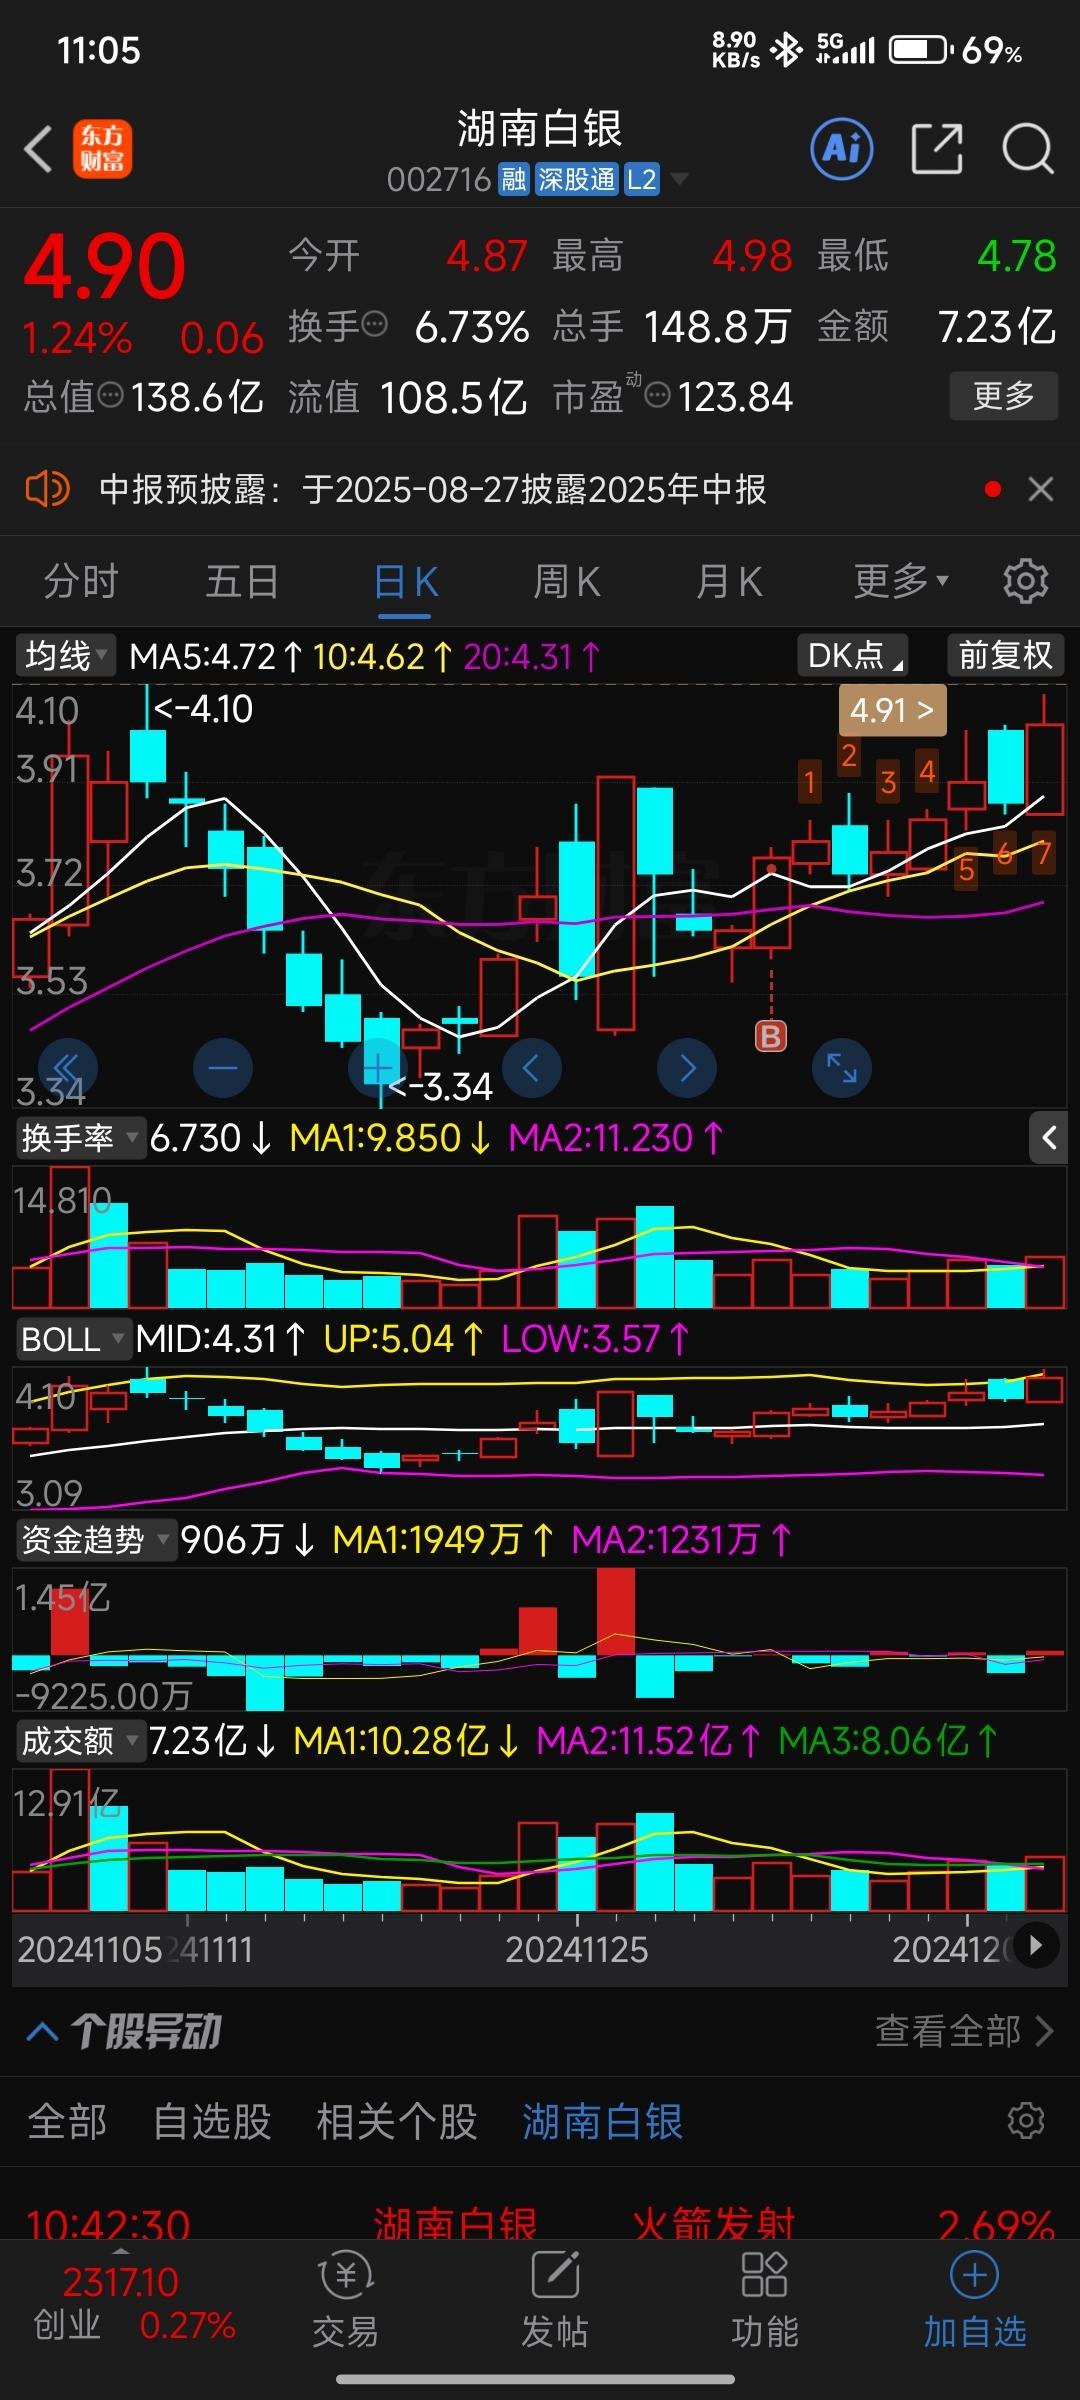Tap the MA3:8.06亿 volume value
The image size is (1080, 2400).
click(x=888, y=1741)
